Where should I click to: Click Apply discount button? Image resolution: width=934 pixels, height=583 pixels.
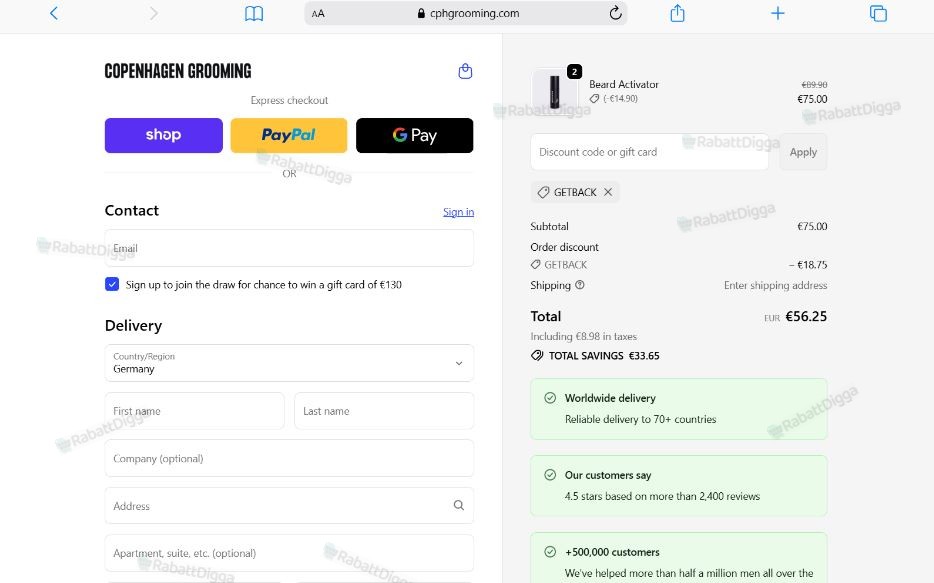803,152
